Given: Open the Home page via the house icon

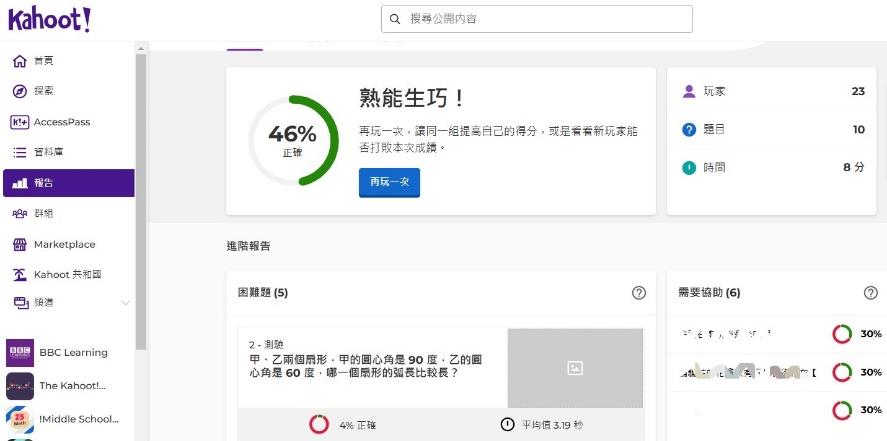Looking at the screenshot, I should click(20, 61).
